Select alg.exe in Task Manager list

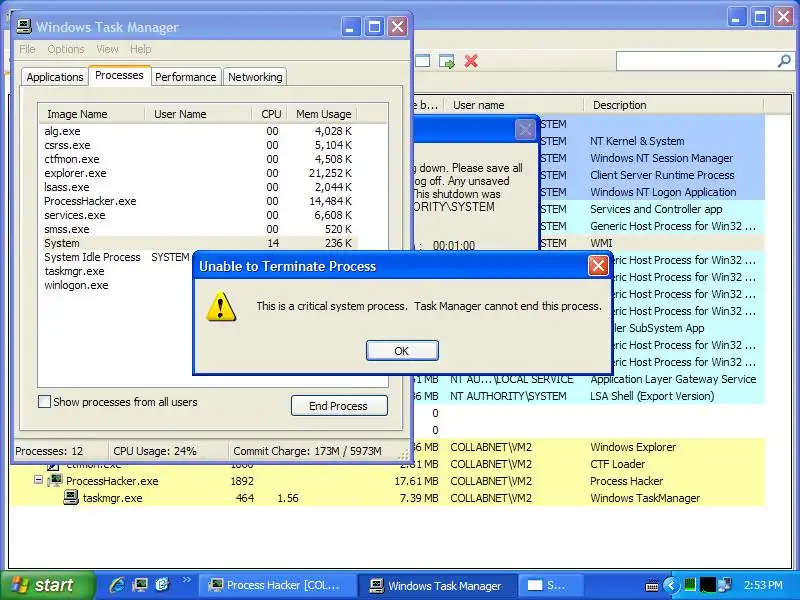(198, 131)
